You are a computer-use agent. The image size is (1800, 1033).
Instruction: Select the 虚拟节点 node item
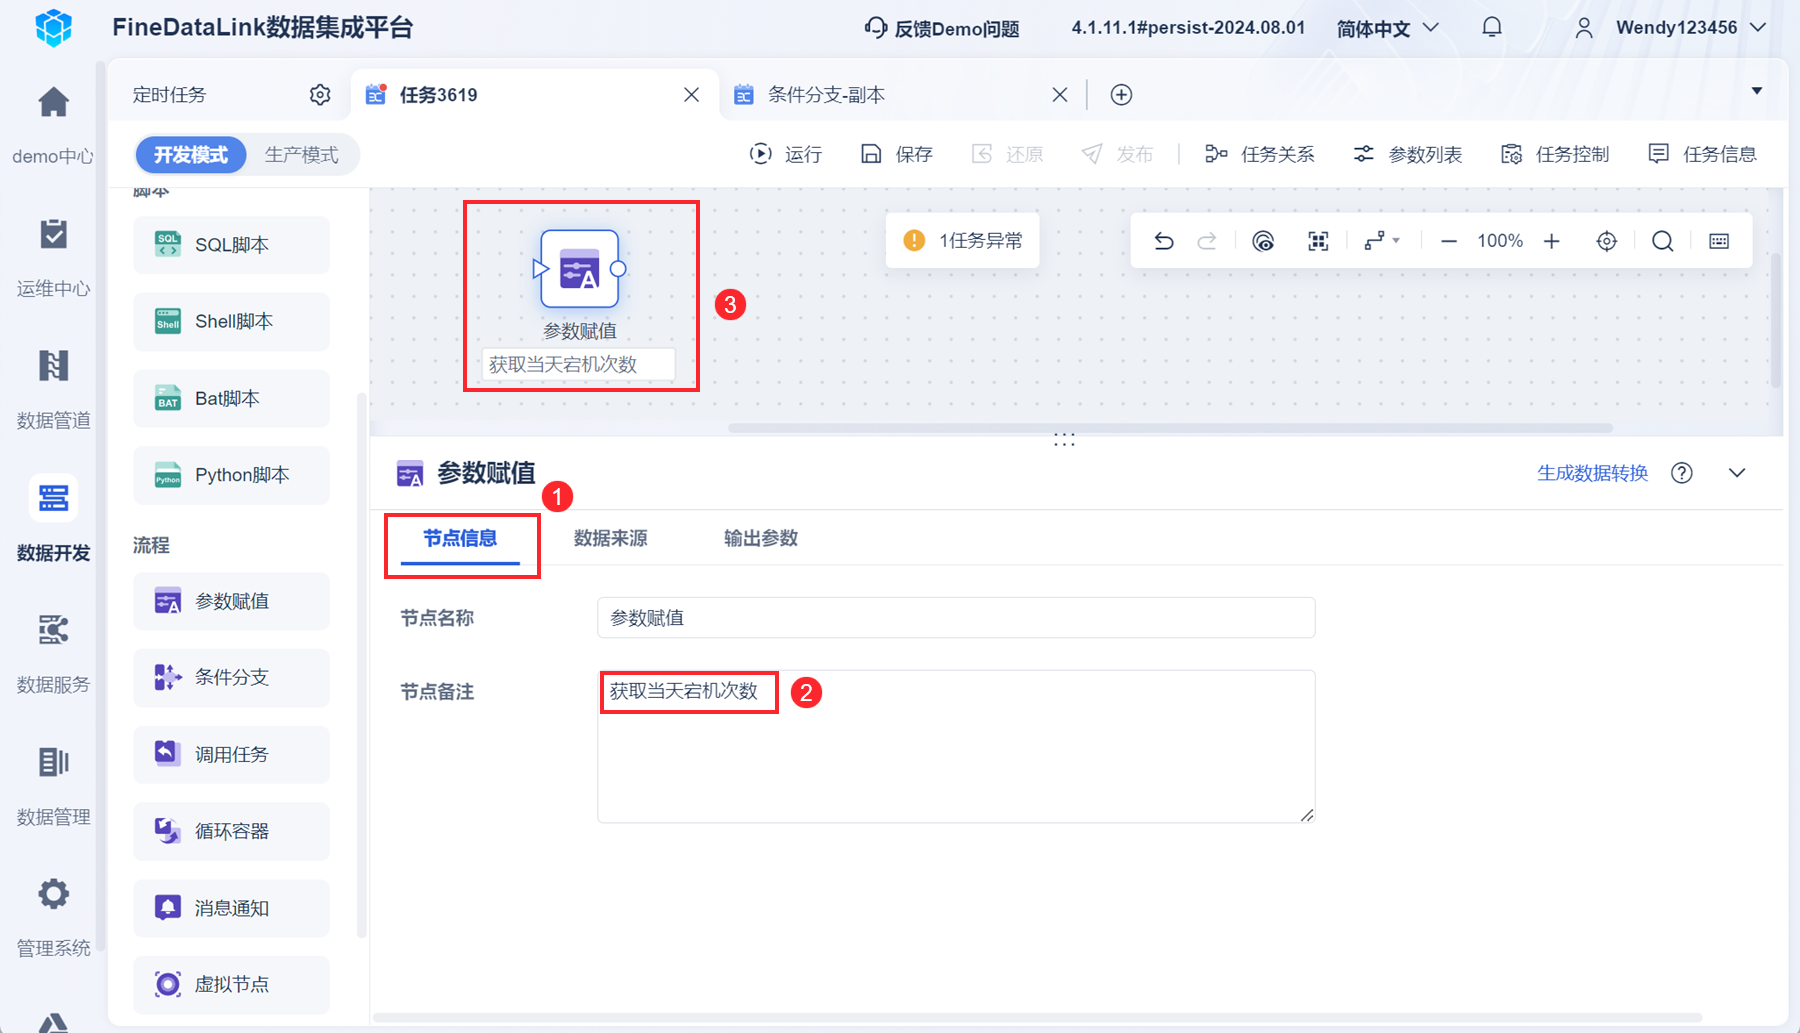click(231, 985)
